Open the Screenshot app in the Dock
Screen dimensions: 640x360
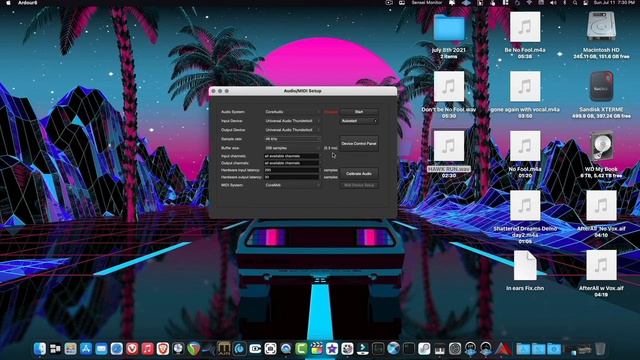click(270, 349)
